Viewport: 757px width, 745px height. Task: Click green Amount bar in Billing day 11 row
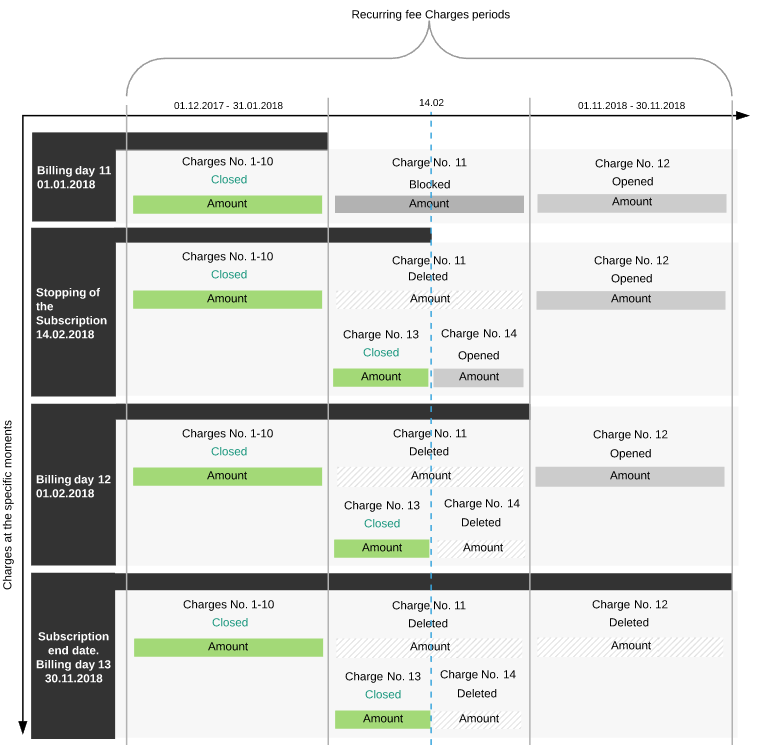coord(227,204)
